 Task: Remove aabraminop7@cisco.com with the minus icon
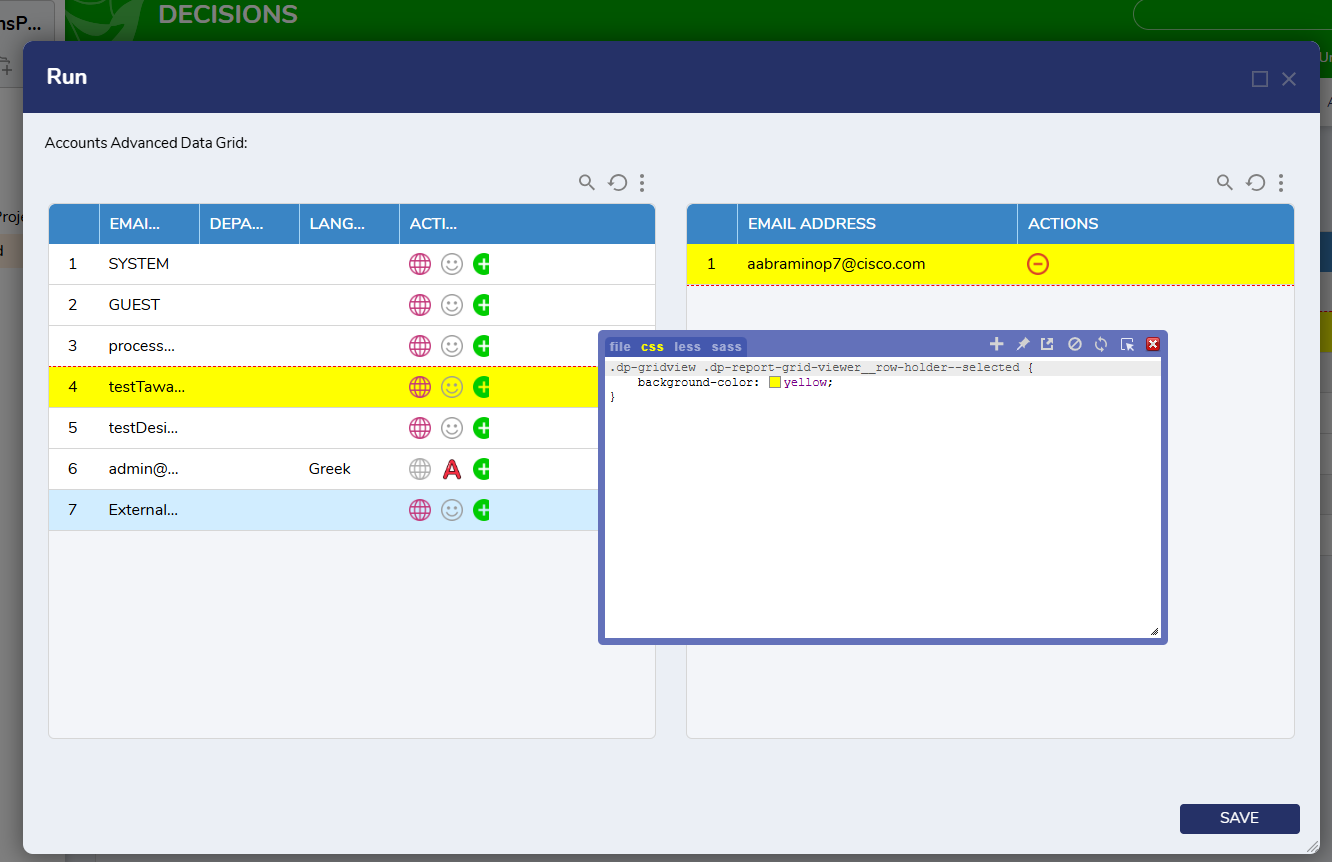click(1038, 264)
